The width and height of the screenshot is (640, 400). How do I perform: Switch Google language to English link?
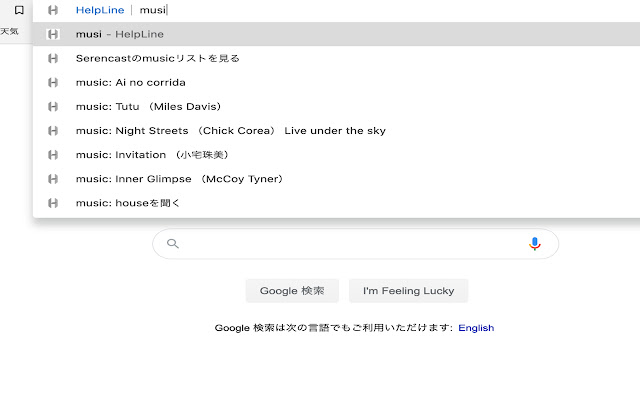(476, 328)
